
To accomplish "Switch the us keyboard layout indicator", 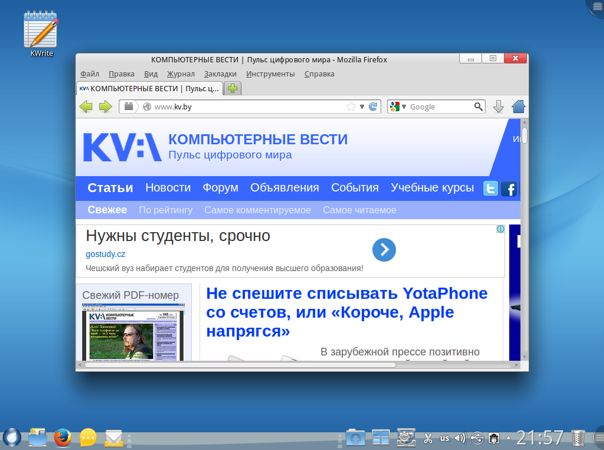I will tap(445, 438).
